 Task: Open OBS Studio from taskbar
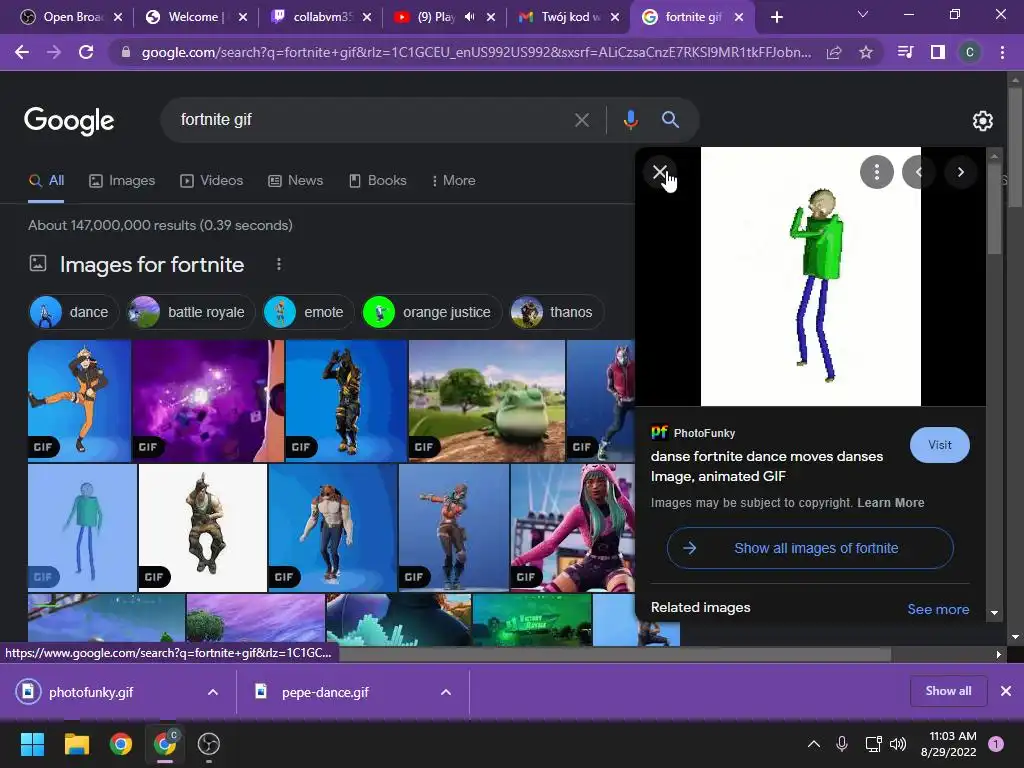pos(208,744)
